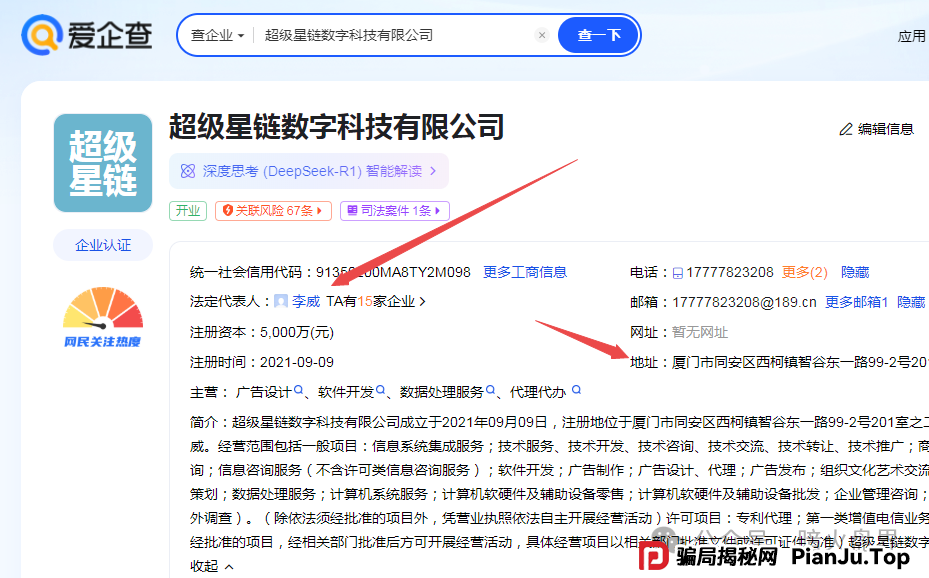
Task: Select the 关联风险 alert icon
Action: click(226, 211)
